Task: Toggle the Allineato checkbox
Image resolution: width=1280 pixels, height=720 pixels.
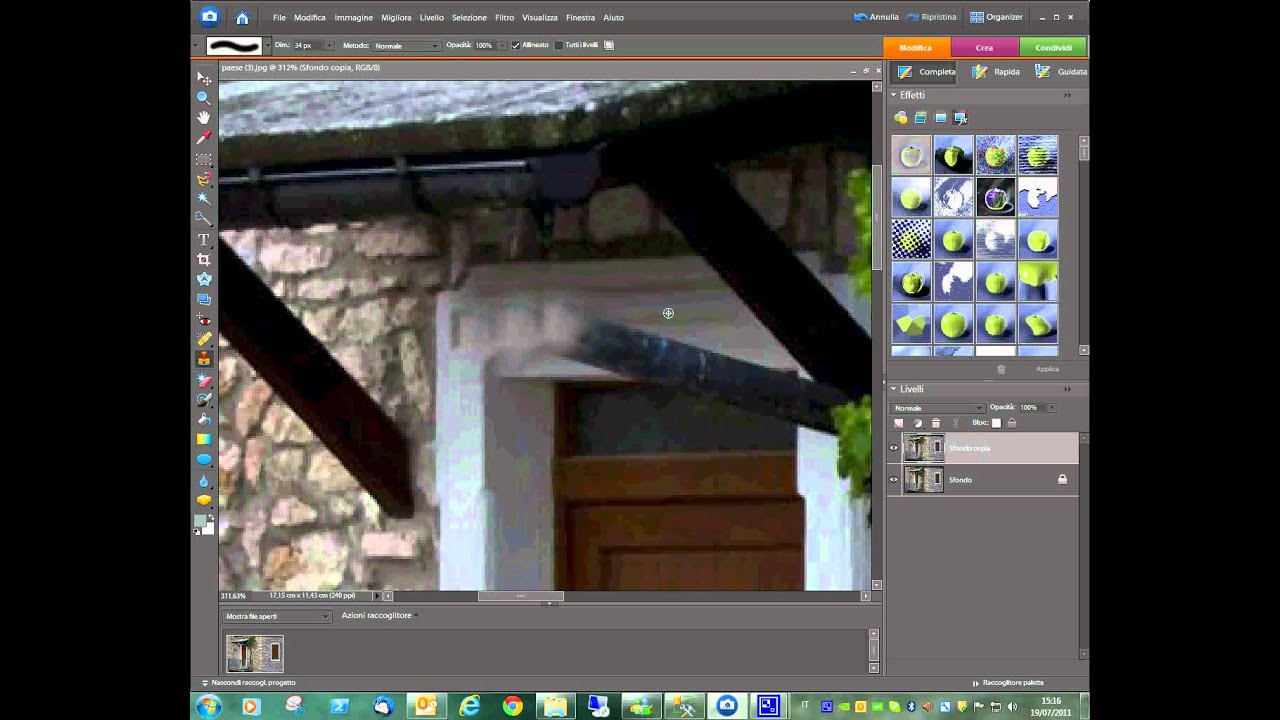Action: 516,45
